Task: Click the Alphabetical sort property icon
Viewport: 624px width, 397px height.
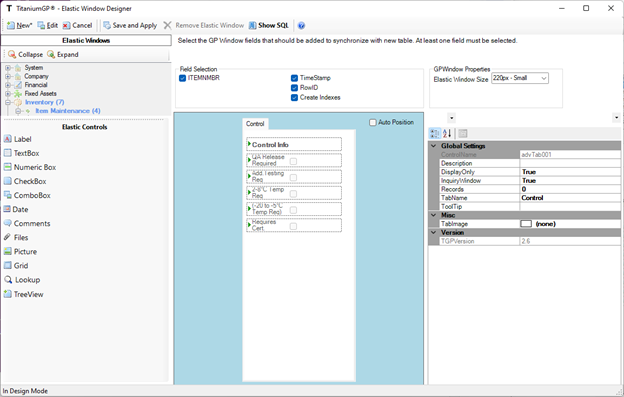Action: 447,134
